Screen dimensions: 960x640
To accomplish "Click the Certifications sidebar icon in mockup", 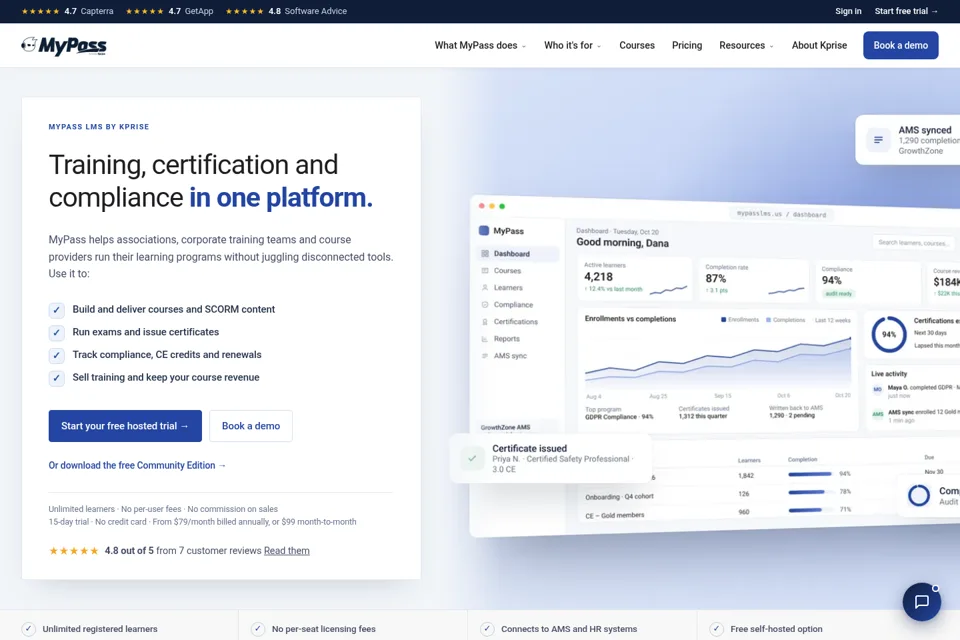I will point(485,322).
